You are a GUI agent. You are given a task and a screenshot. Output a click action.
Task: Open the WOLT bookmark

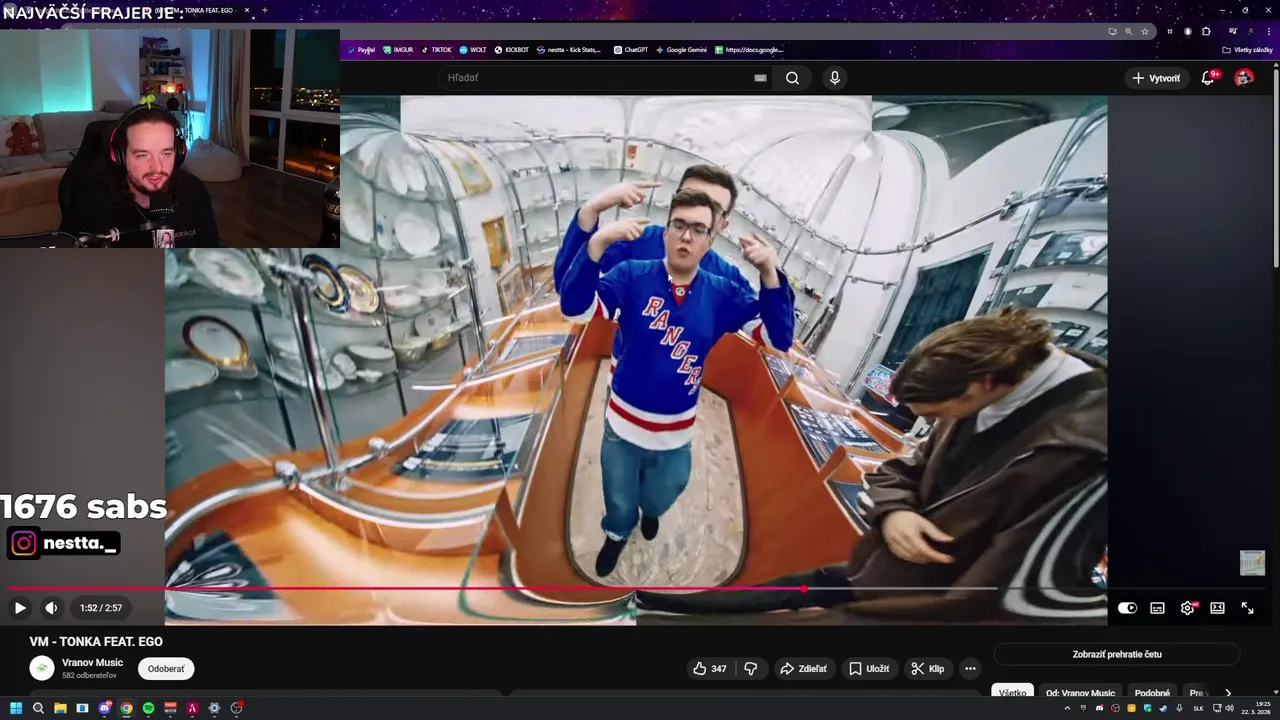pyautogui.click(x=473, y=49)
